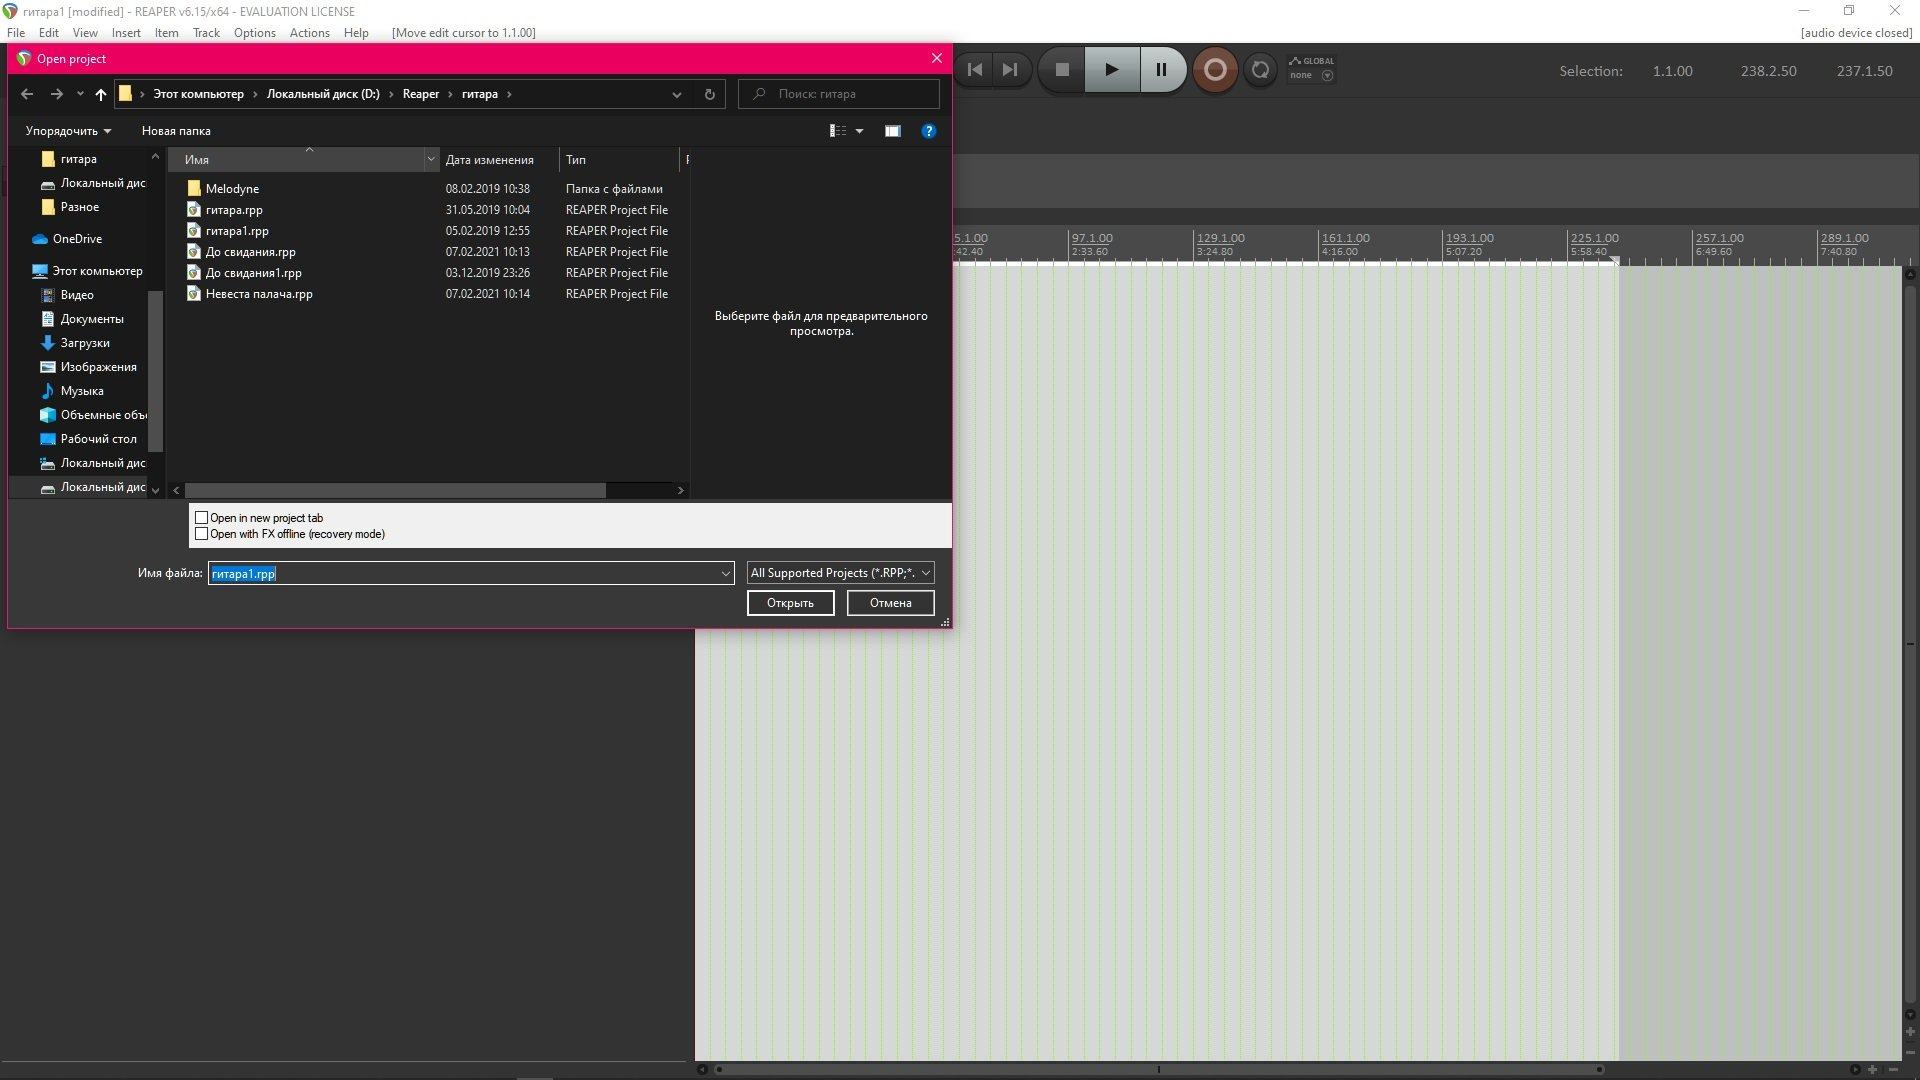1920x1080 pixels.
Task: Click the Открыть button
Action: pos(790,603)
